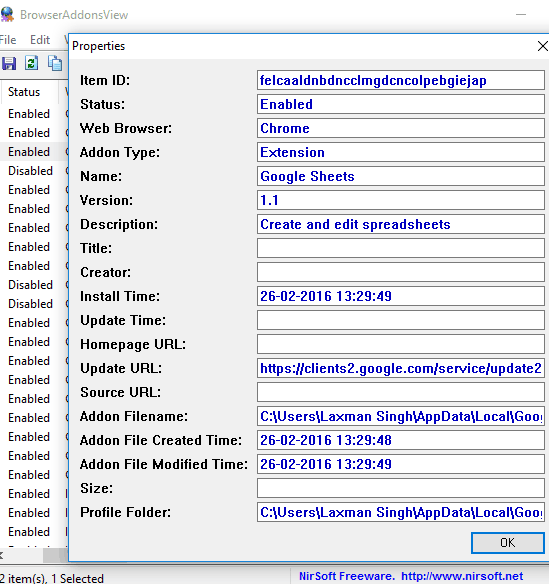Open the File menu
The height and width of the screenshot is (584, 549).
pyautogui.click(x=8, y=40)
